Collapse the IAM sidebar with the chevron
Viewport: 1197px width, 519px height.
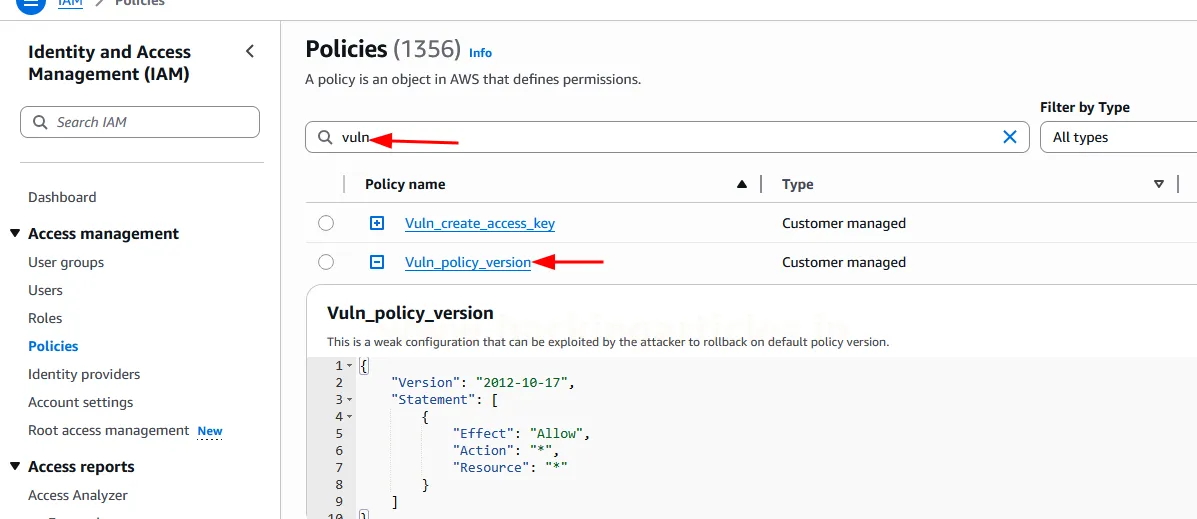pyautogui.click(x=250, y=51)
